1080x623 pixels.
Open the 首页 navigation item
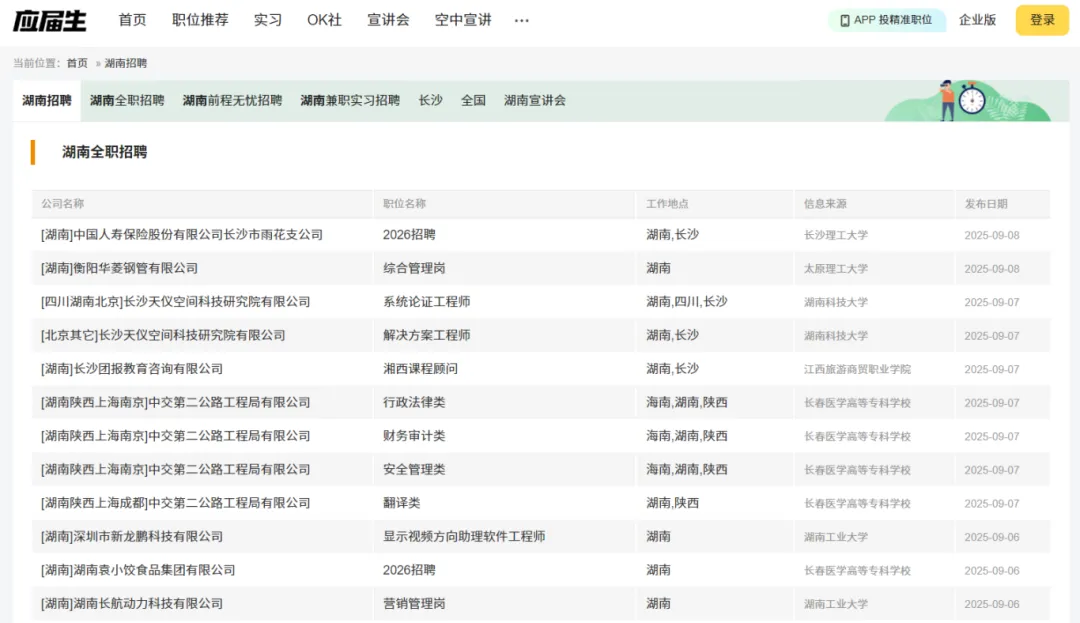(x=132, y=20)
